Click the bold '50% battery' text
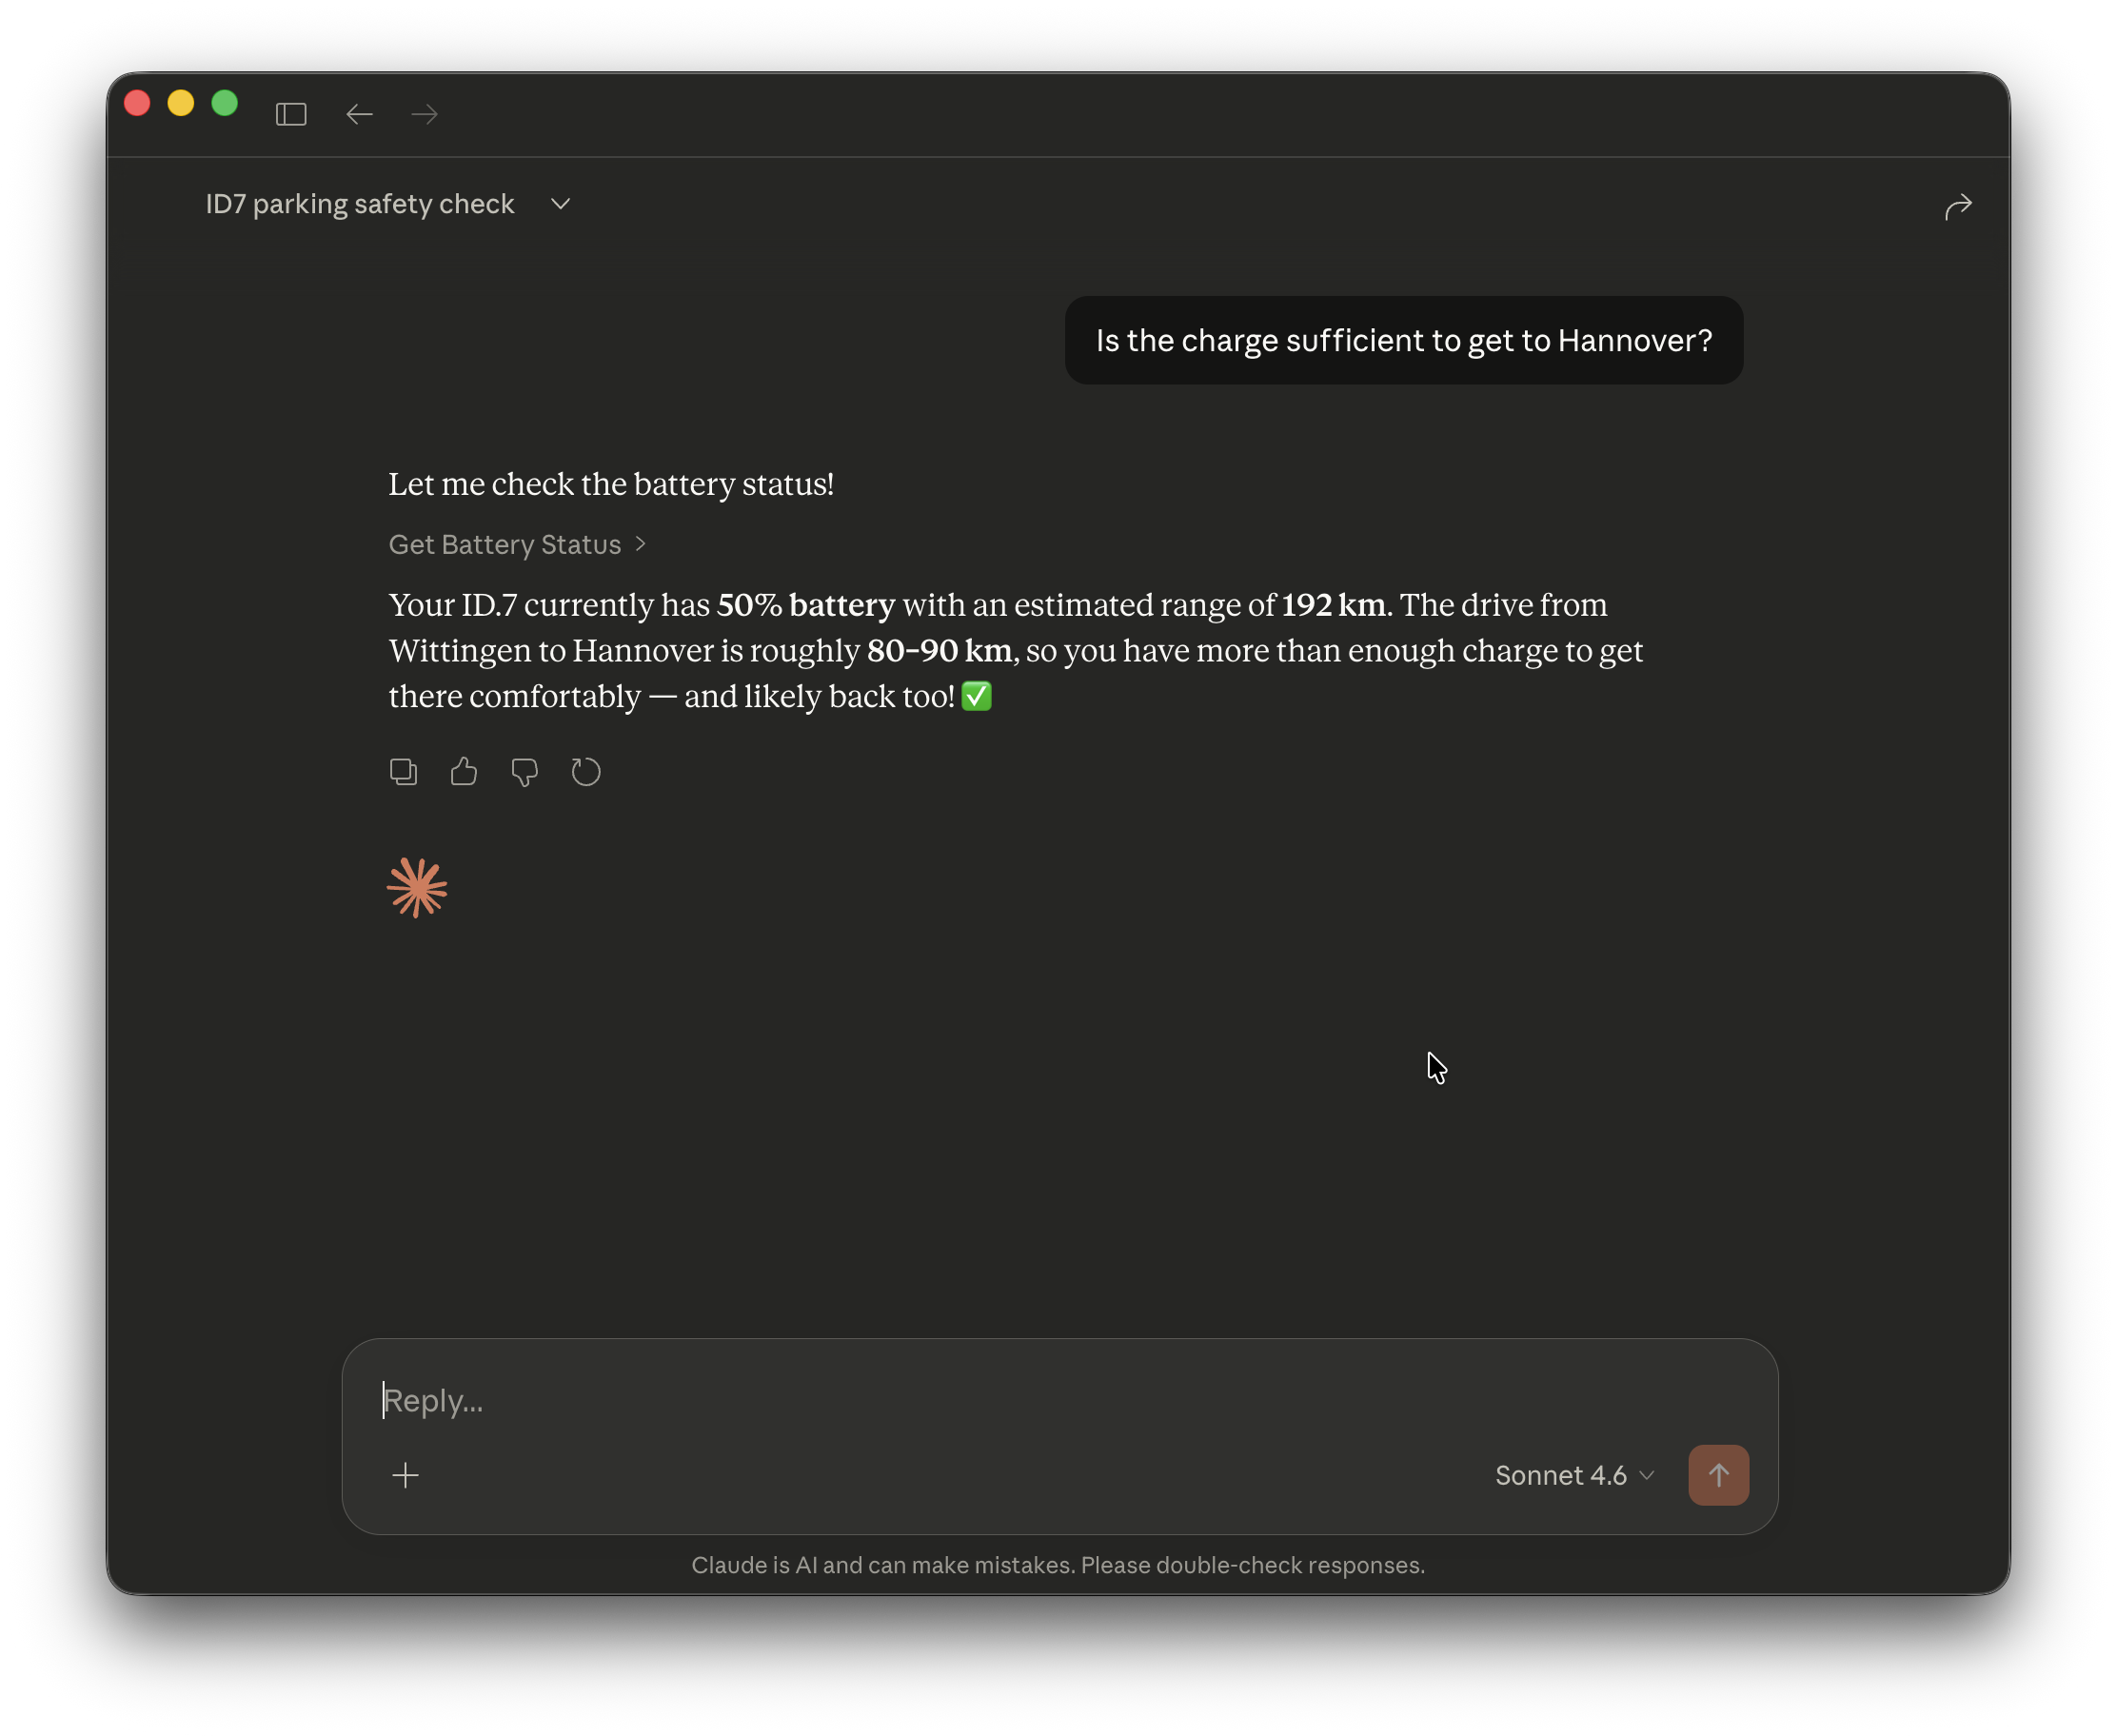This screenshot has width=2117, height=1736. [806, 605]
